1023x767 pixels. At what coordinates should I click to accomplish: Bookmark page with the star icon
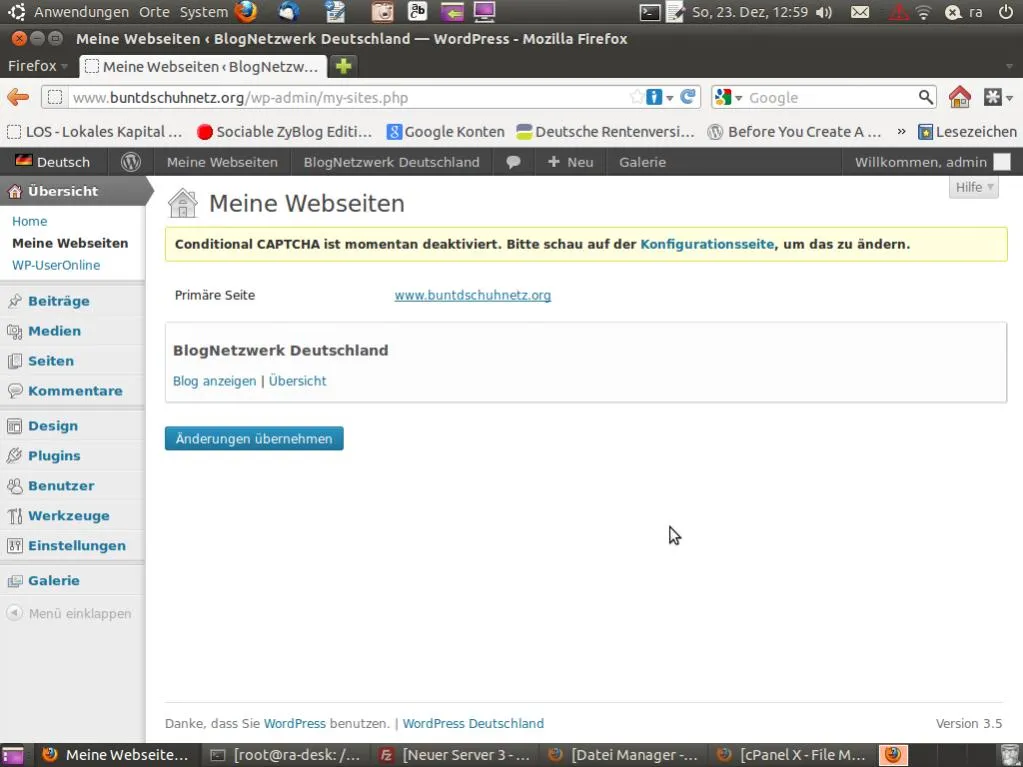click(x=636, y=97)
